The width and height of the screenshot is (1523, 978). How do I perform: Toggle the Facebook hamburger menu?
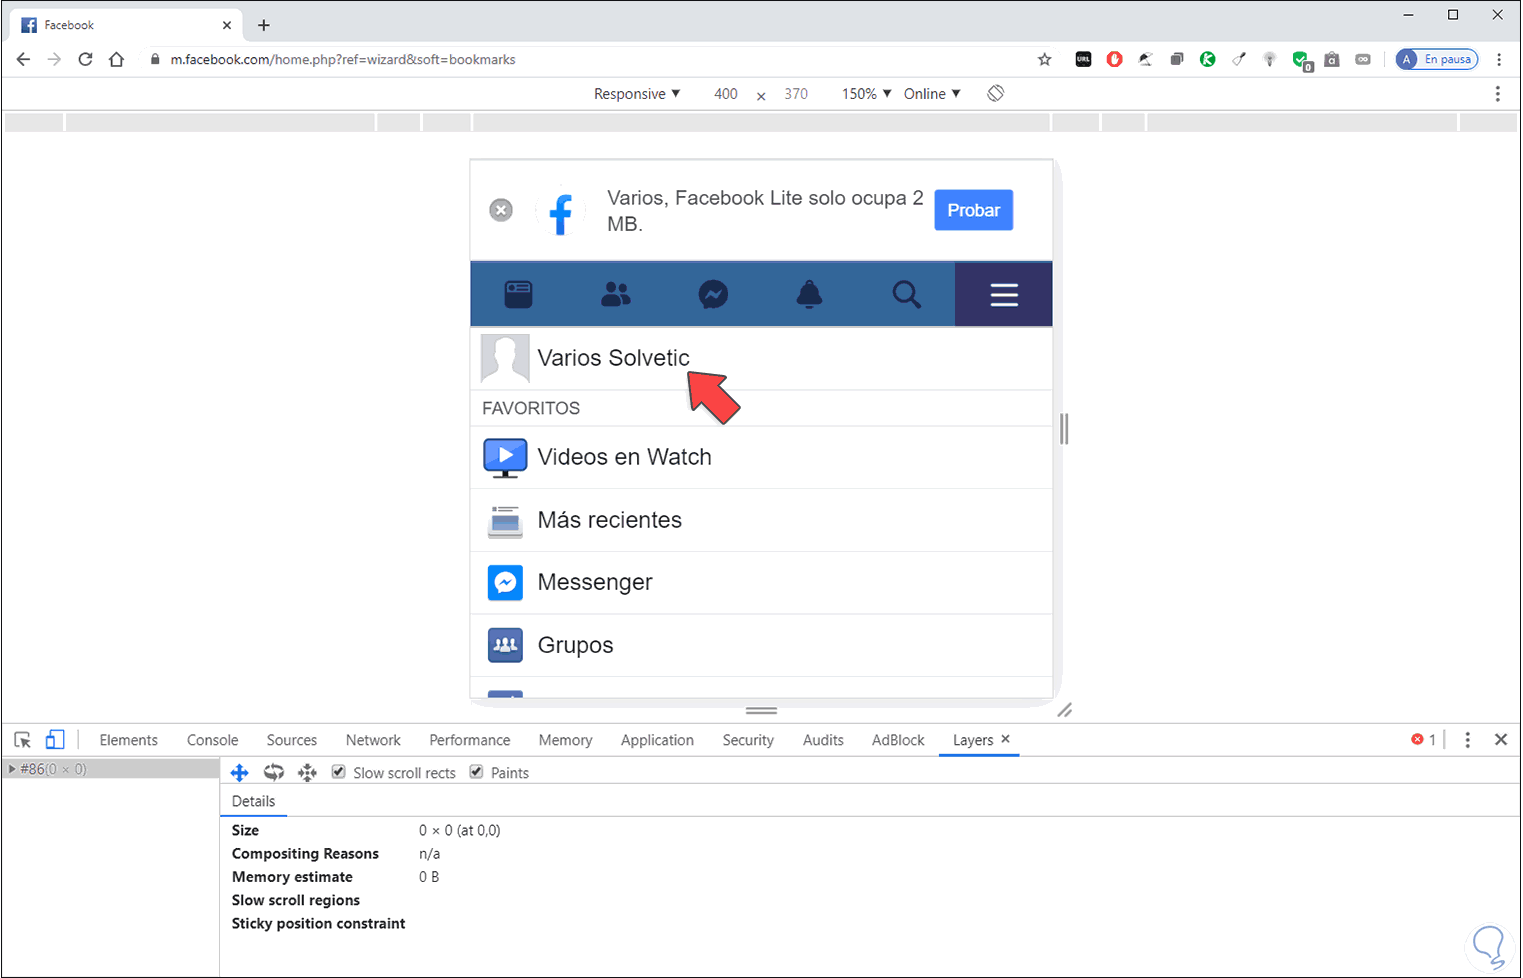1004,294
